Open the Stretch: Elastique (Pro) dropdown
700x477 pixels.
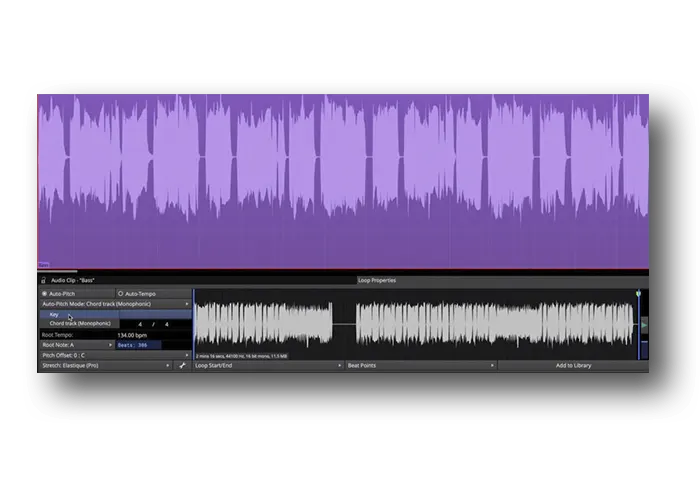click(106, 365)
